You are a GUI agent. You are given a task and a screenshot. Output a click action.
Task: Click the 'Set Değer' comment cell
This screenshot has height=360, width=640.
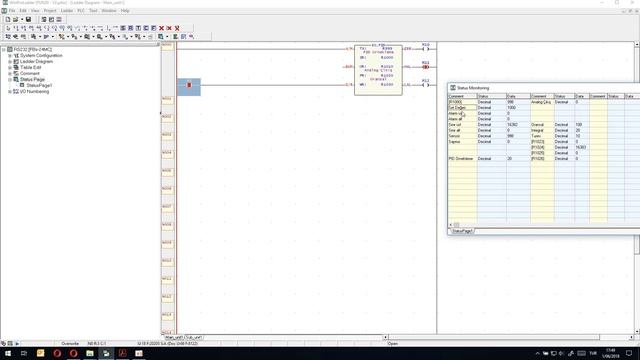pos(462,108)
